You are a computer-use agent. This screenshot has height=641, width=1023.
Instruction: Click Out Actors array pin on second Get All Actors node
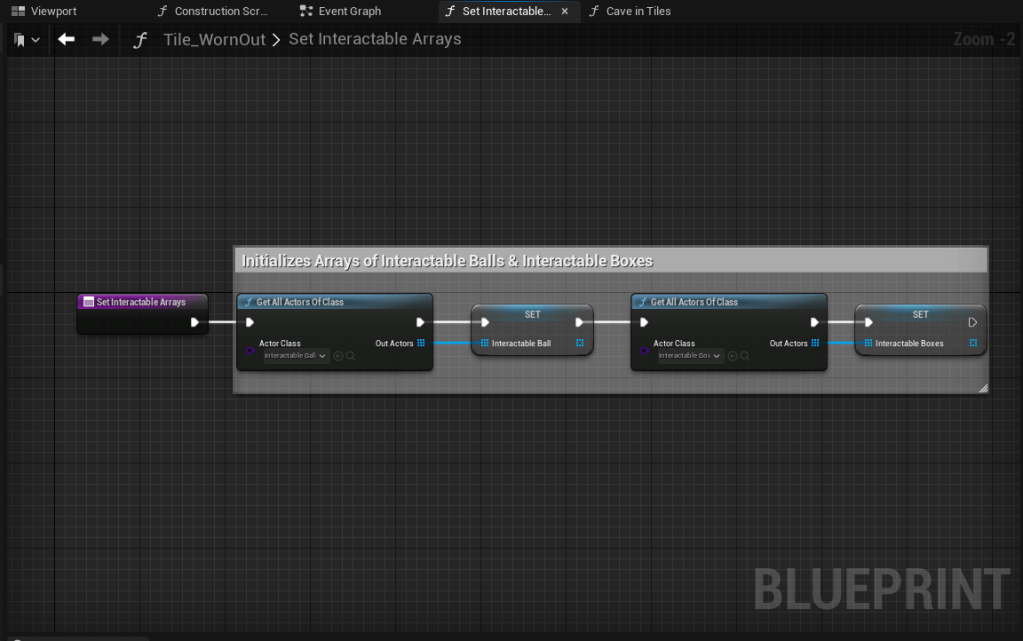(x=815, y=343)
